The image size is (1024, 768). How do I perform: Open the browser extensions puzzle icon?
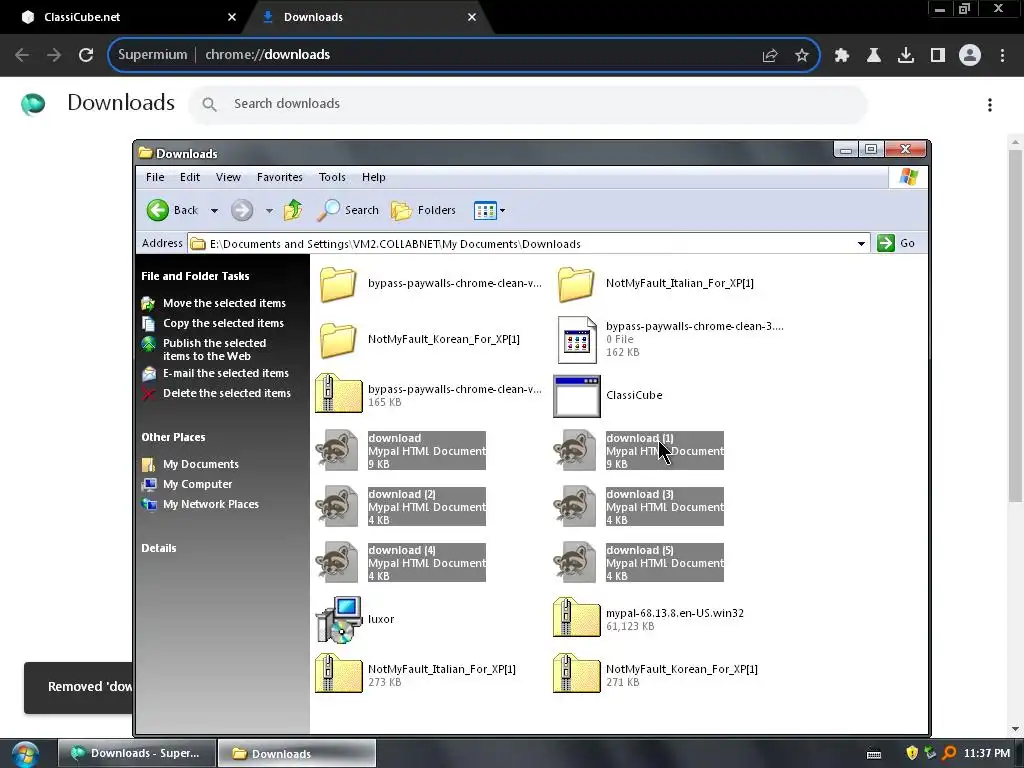(842, 56)
